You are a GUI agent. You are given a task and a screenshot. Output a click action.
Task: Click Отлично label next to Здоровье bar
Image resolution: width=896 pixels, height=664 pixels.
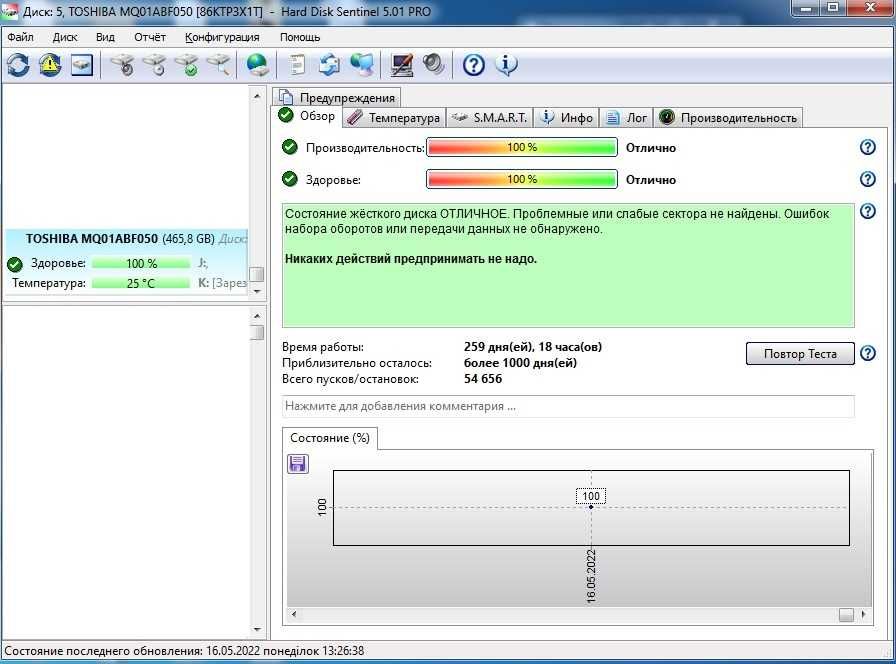click(651, 180)
